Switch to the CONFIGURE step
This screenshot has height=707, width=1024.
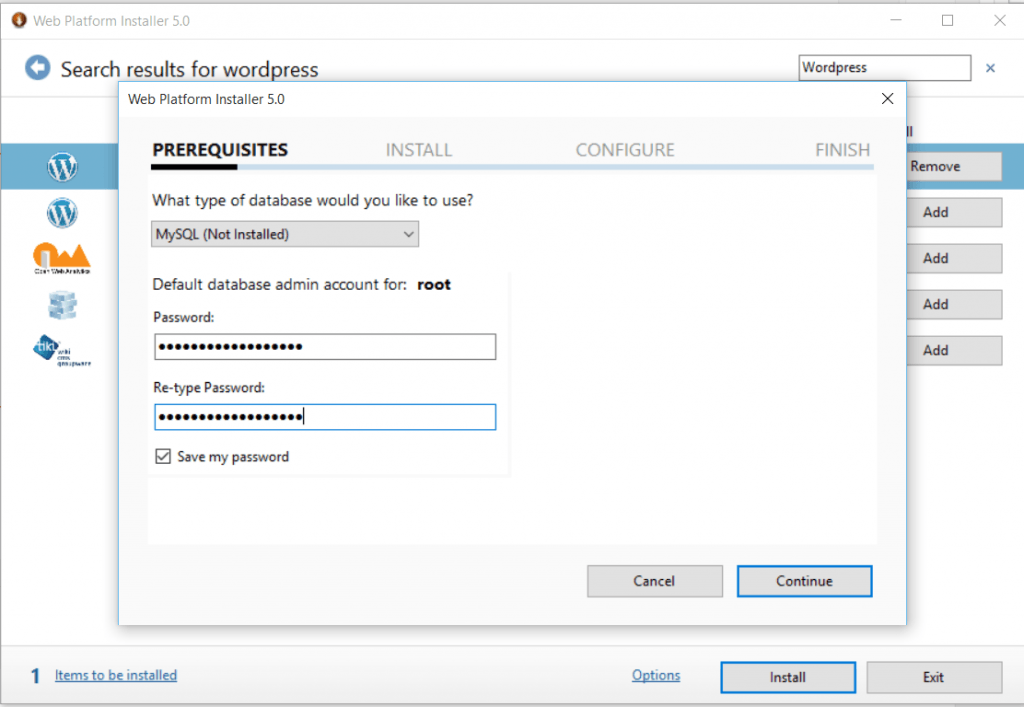(625, 150)
